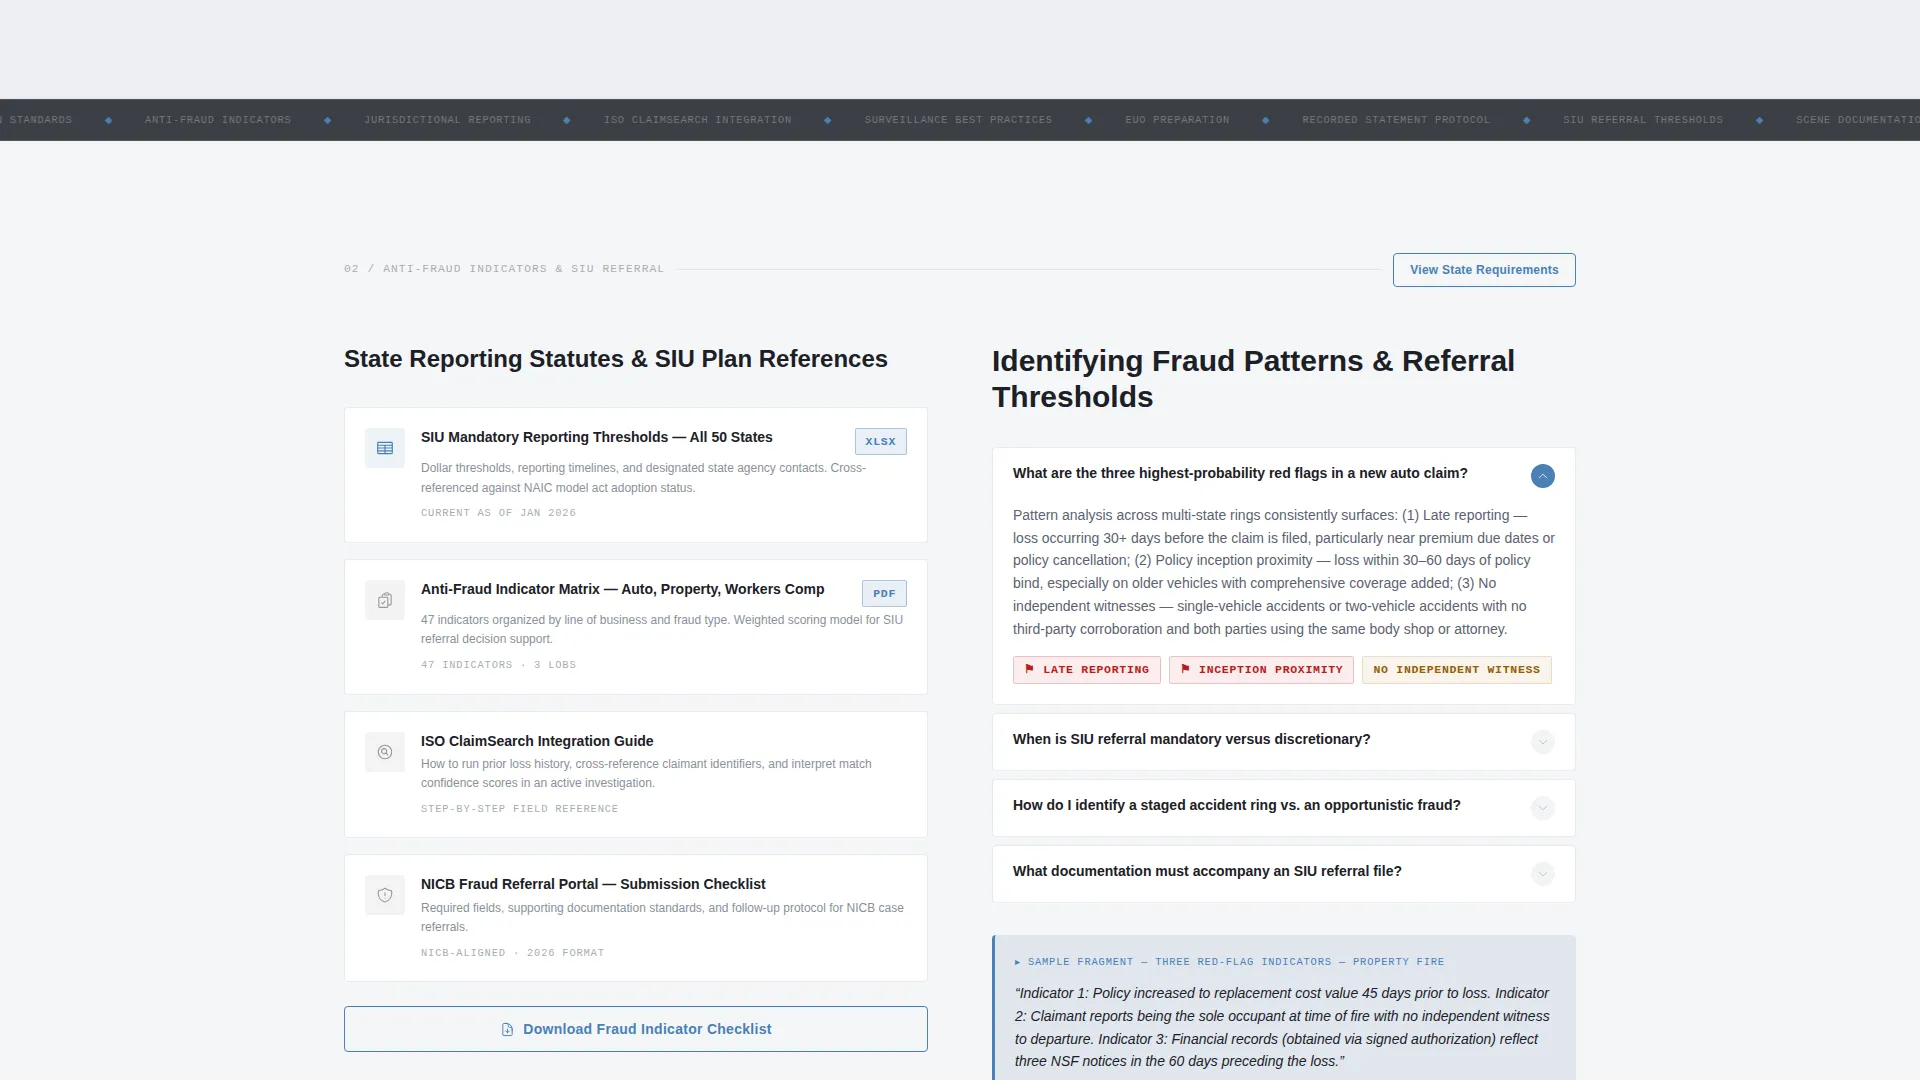This screenshot has height=1080, width=1920.
Task: Click the shield icon for NICB Fraud Referral Portal
Action: [385, 895]
